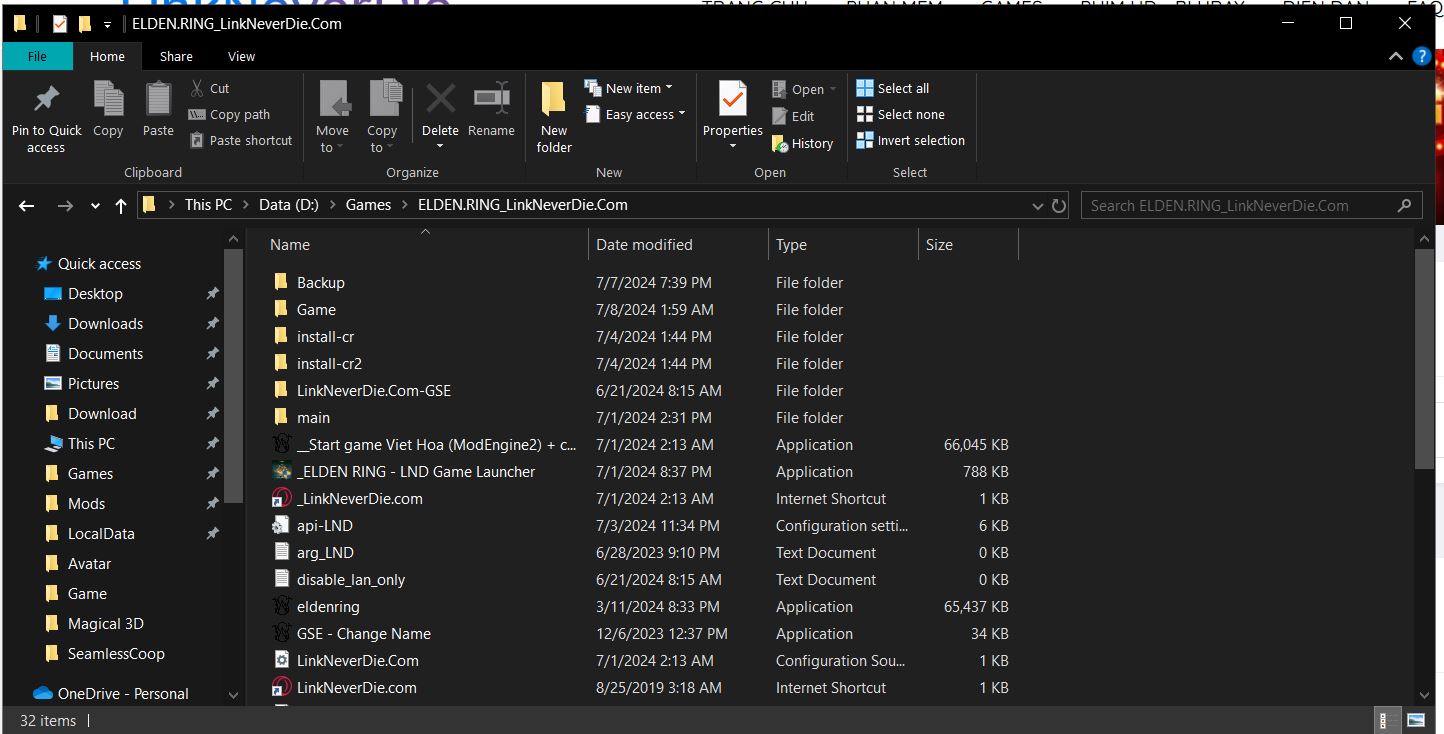Open the File tab
This screenshot has width=1444, height=734.
pyautogui.click(x=37, y=56)
